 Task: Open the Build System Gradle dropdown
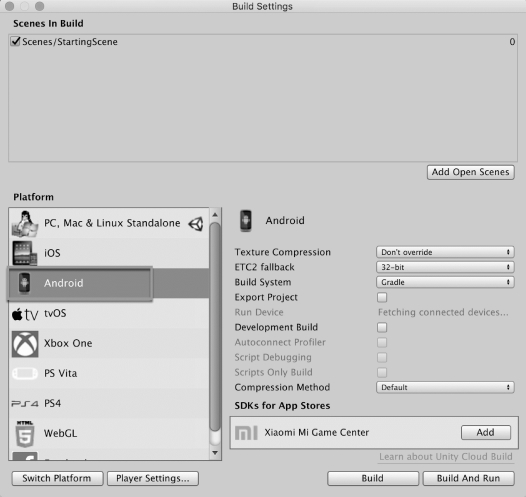pyautogui.click(x=445, y=282)
